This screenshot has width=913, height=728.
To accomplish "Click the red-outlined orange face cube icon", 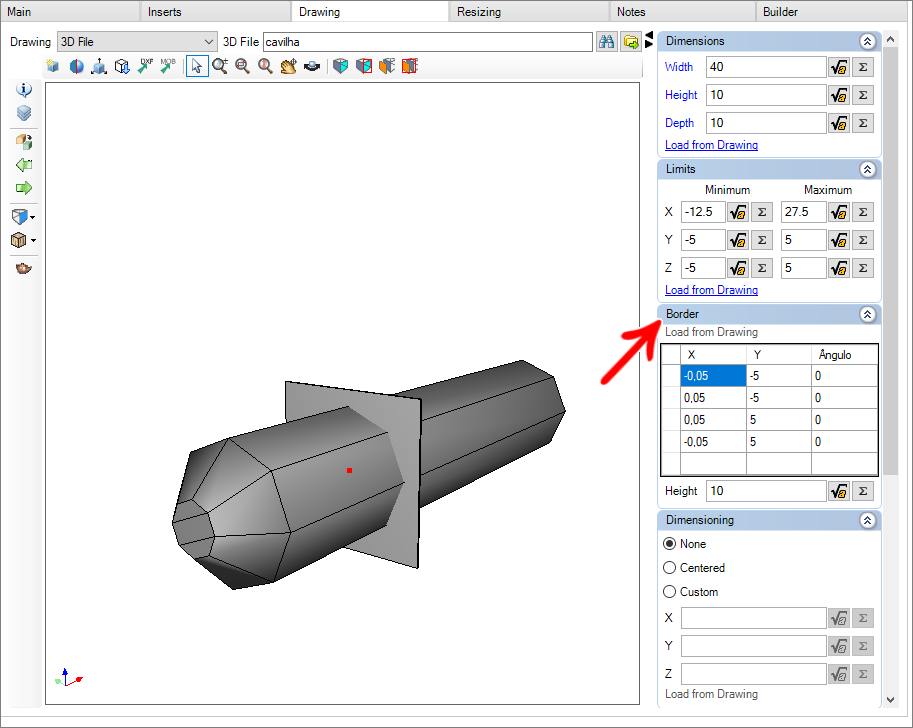I will point(410,66).
